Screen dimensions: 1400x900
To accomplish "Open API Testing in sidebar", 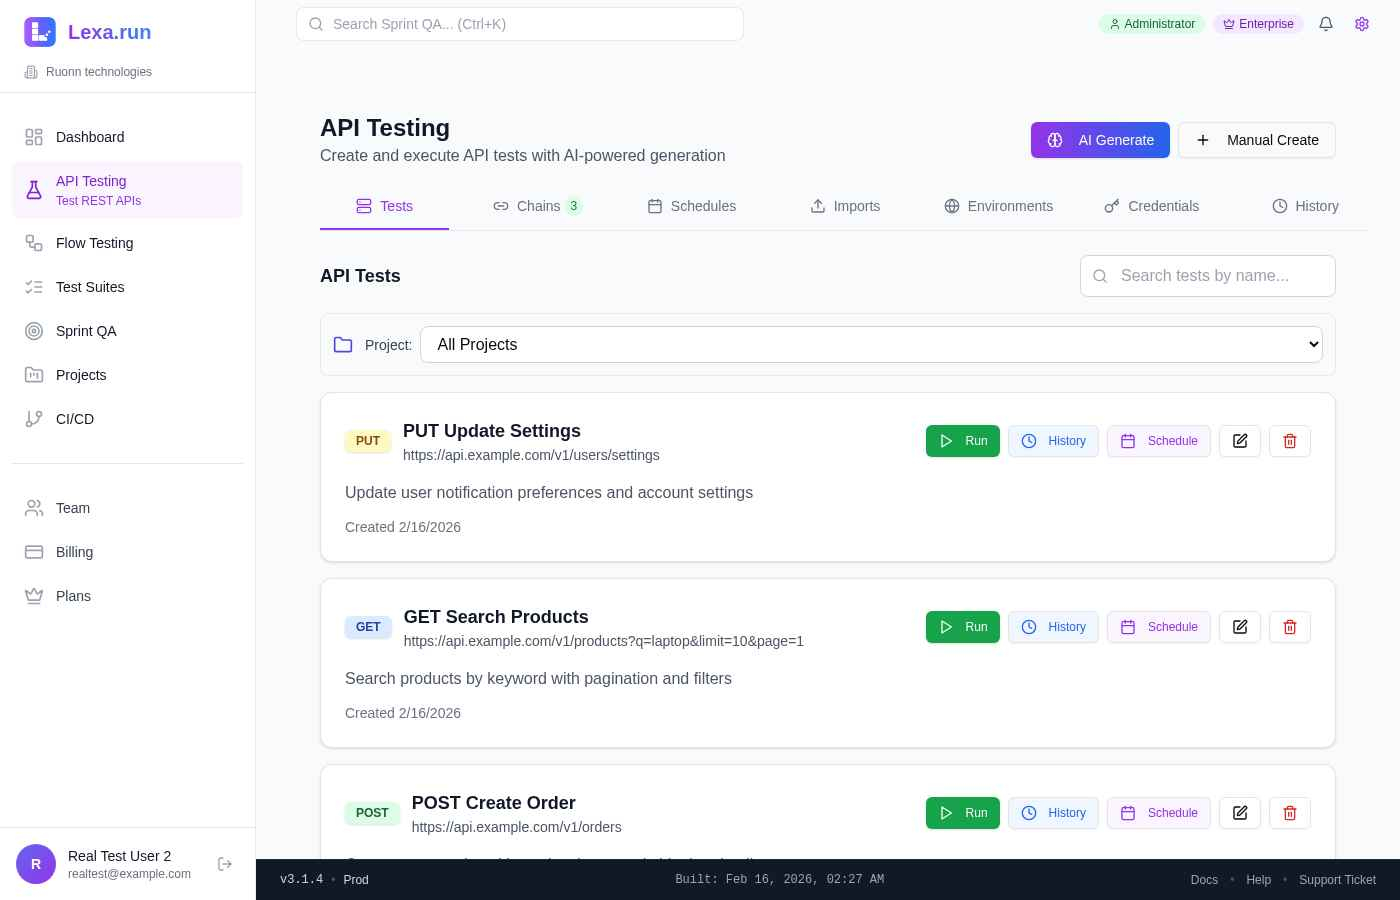I will click(128, 189).
